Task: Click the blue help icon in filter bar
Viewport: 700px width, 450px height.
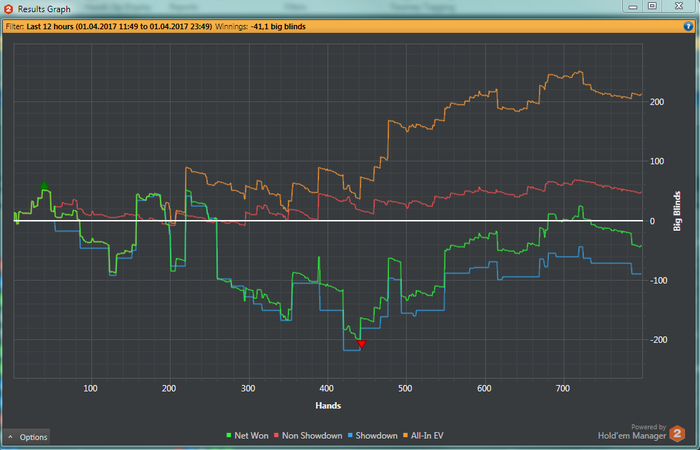Action: tap(688, 26)
